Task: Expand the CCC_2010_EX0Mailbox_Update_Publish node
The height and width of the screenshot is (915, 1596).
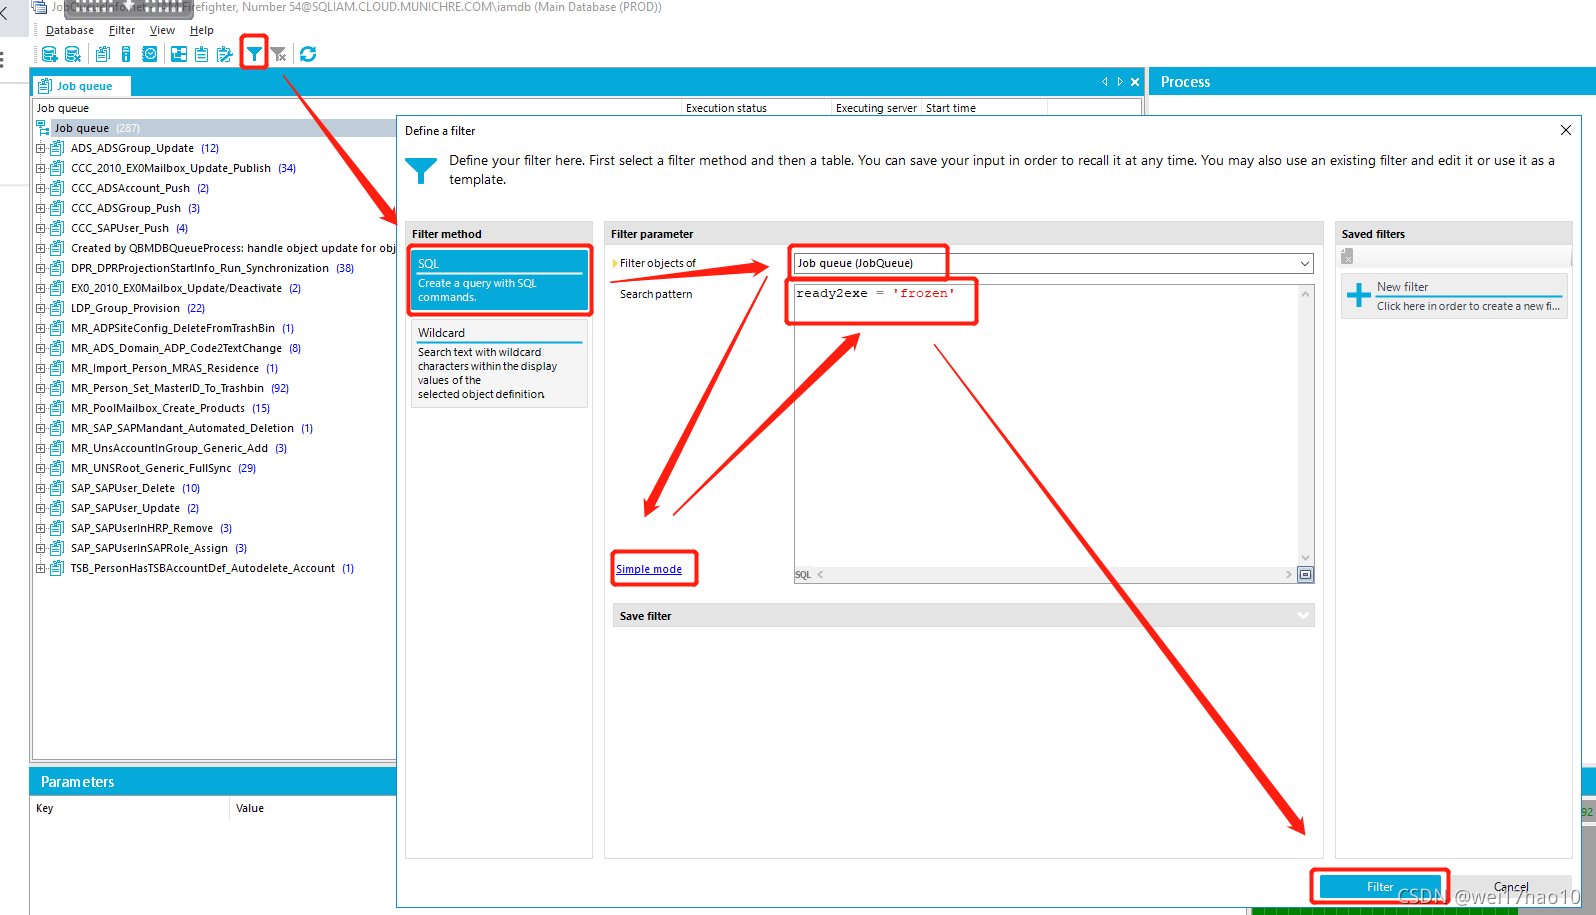Action: (41, 168)
